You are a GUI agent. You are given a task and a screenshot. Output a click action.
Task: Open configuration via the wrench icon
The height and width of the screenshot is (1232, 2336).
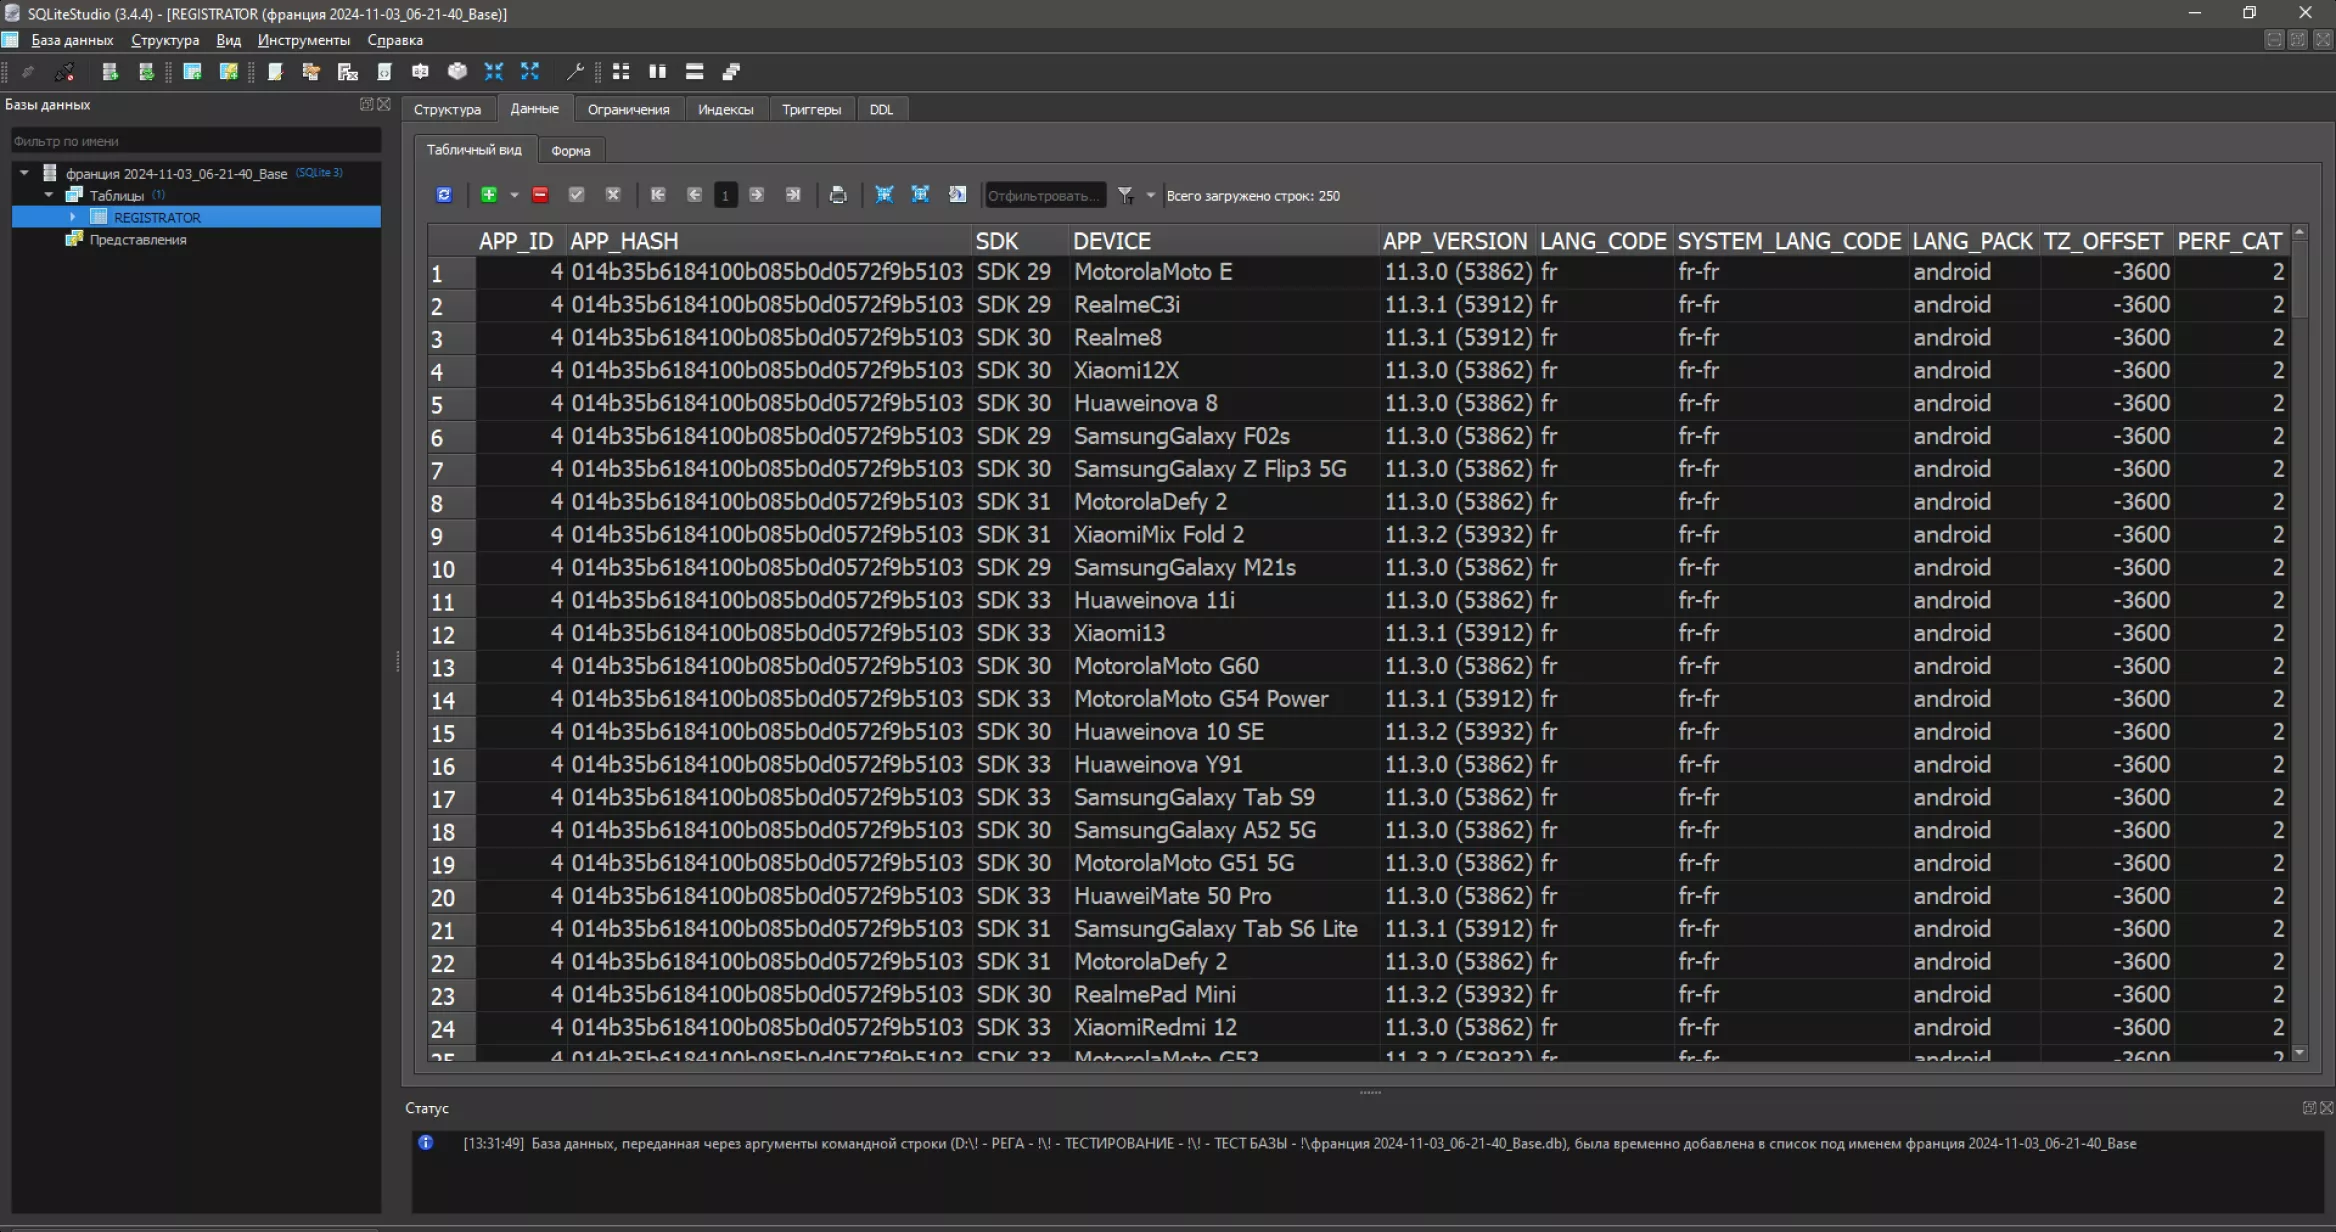pyautogui.click(x=575, y=71)
